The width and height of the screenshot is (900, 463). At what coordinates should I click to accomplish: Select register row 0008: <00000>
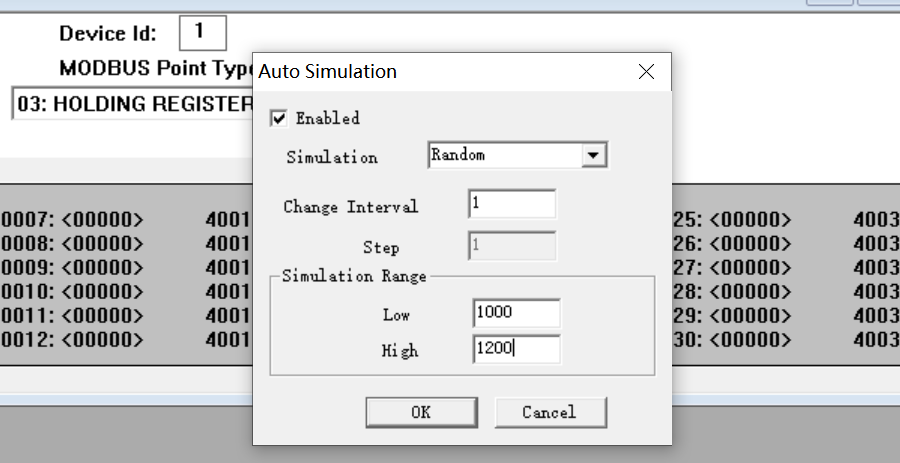click(72, 244)
